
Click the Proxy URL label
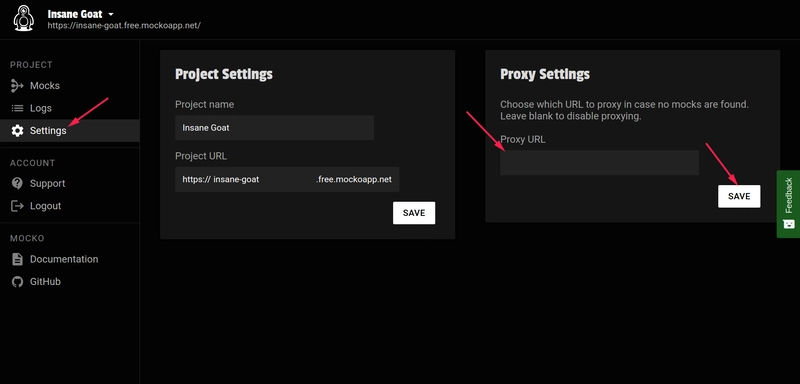coord(522,139)
